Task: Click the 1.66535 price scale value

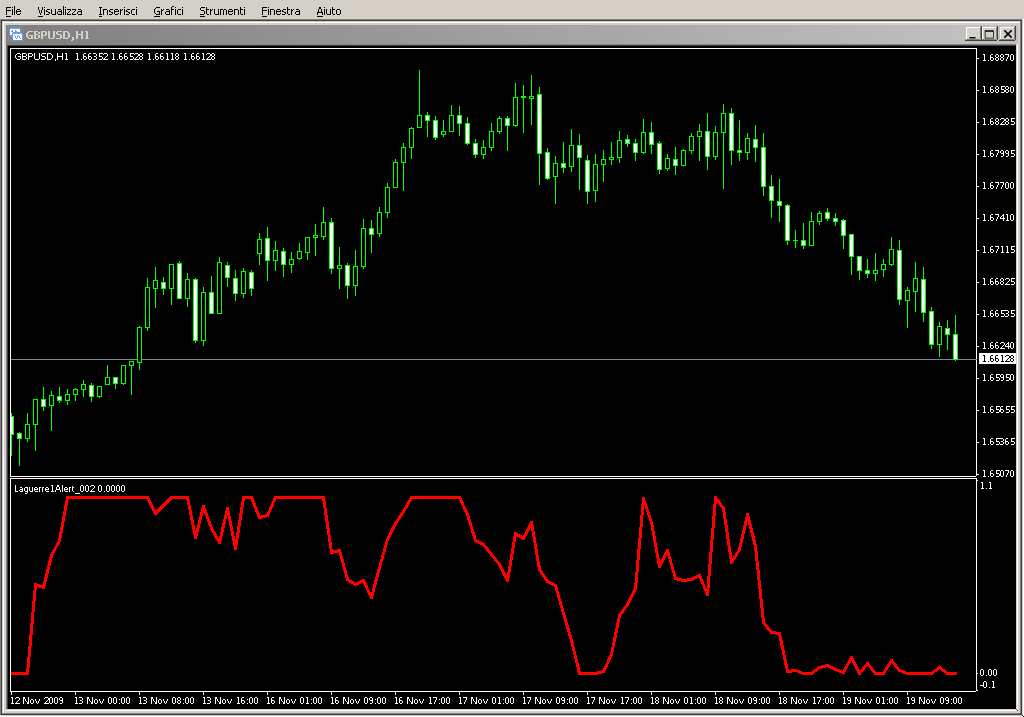Action: (x=999, y=313)
